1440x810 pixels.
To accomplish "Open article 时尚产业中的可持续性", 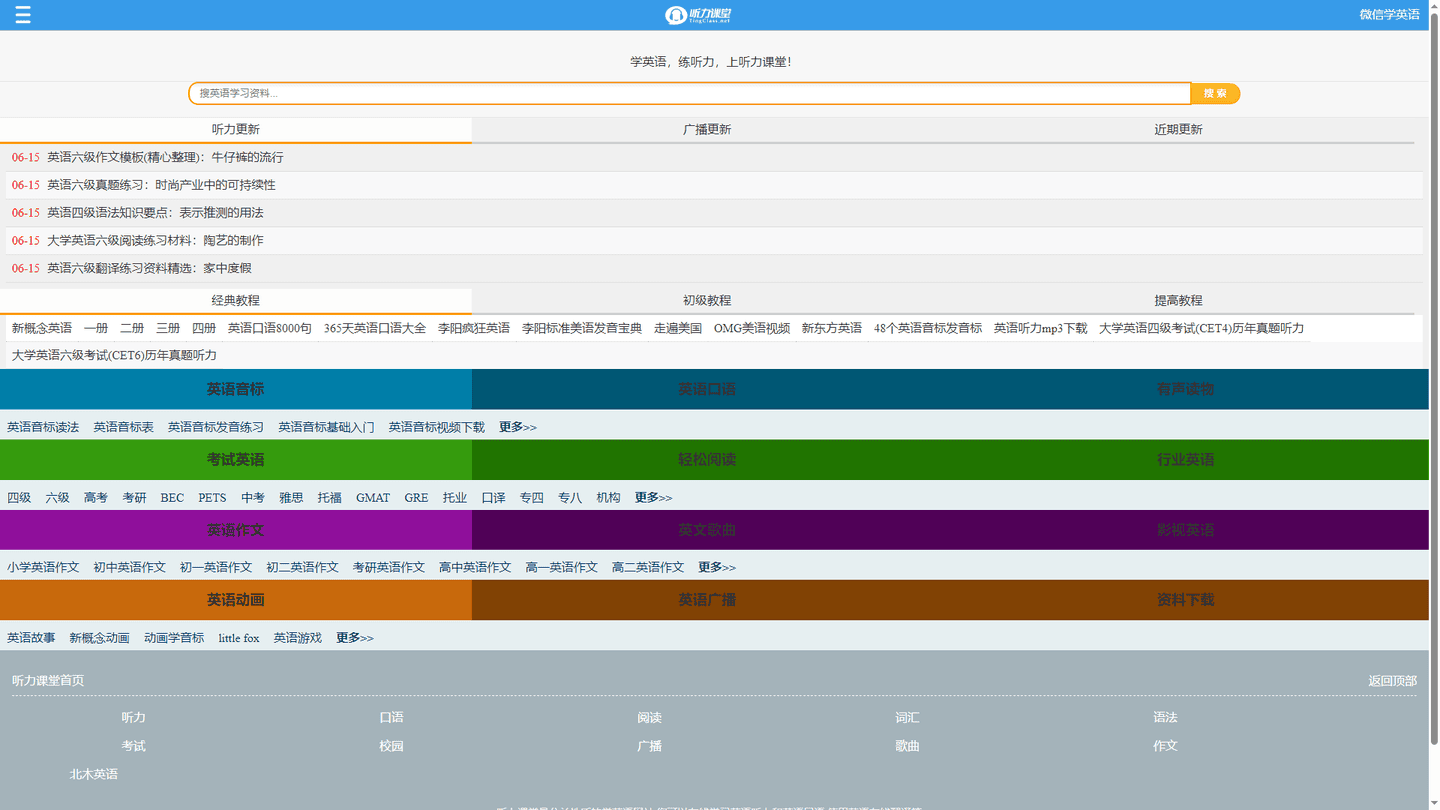I will [161, 185].
